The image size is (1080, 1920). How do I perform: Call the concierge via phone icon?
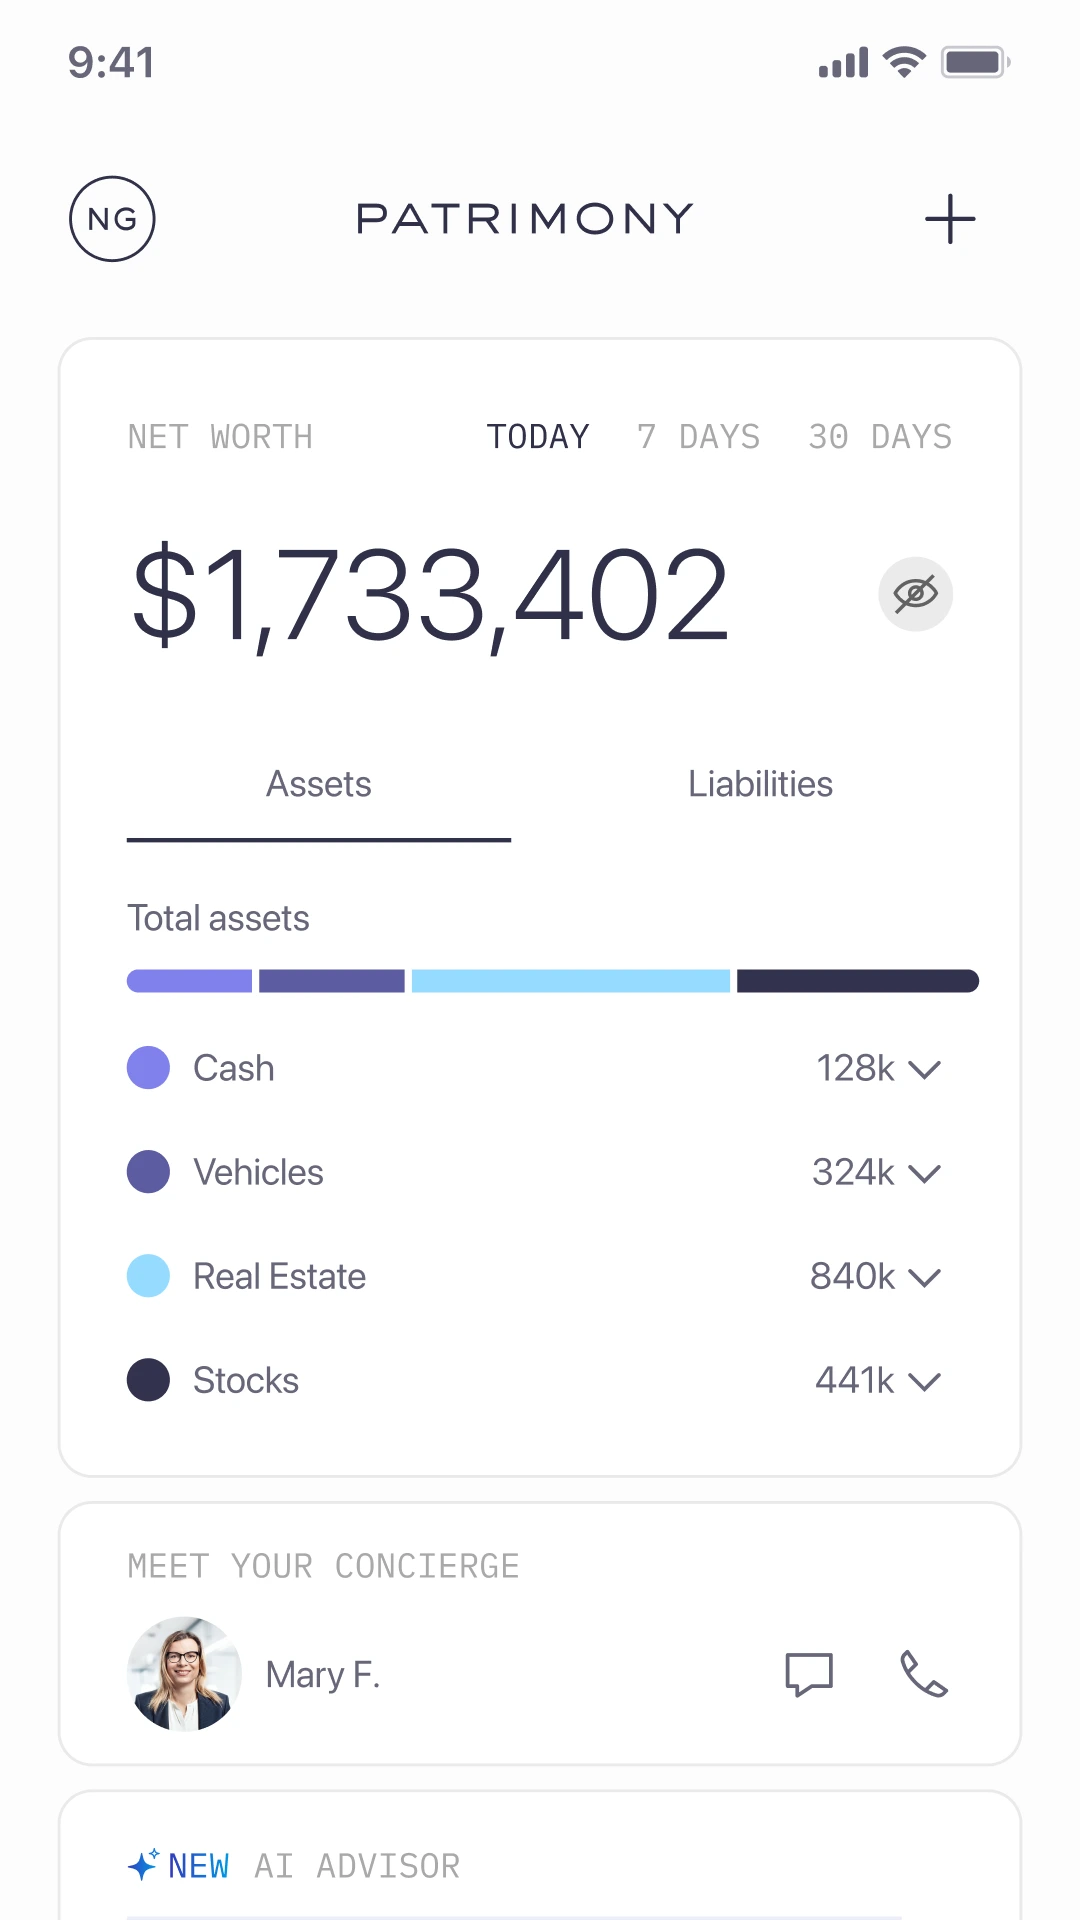pos(923,1674)
